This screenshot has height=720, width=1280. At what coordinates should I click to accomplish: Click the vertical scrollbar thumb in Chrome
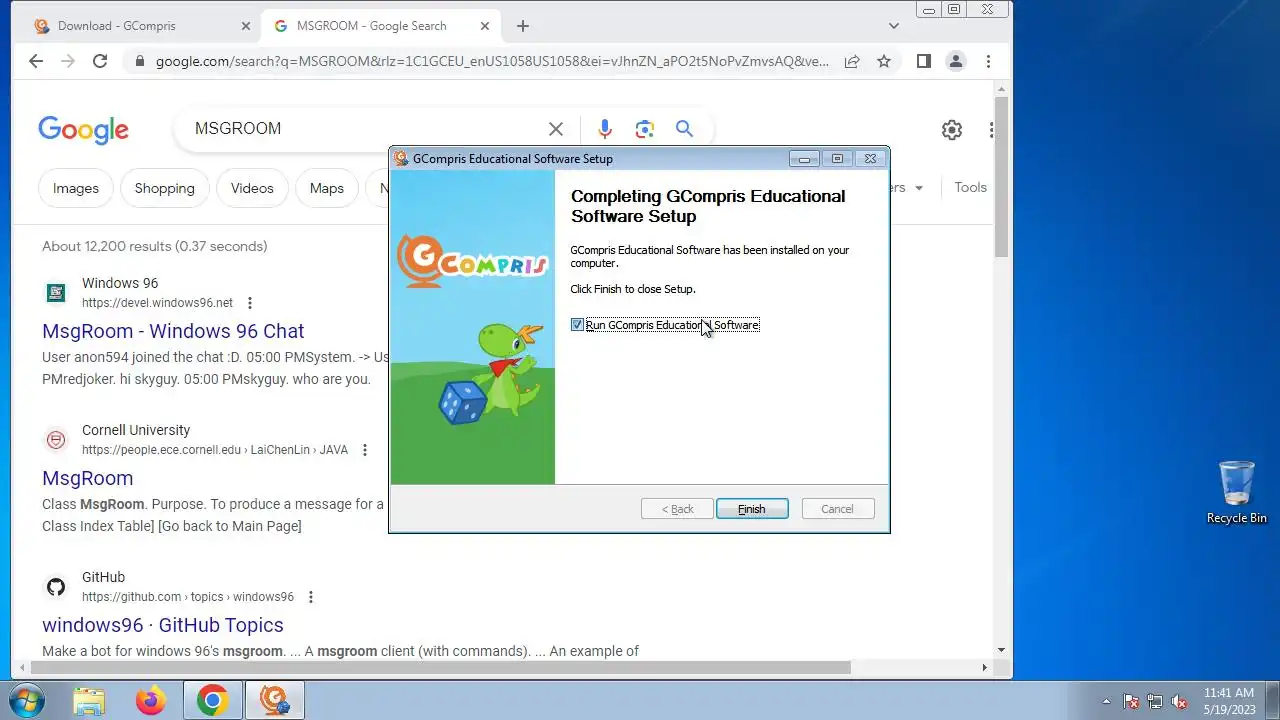click(1002, 177)
